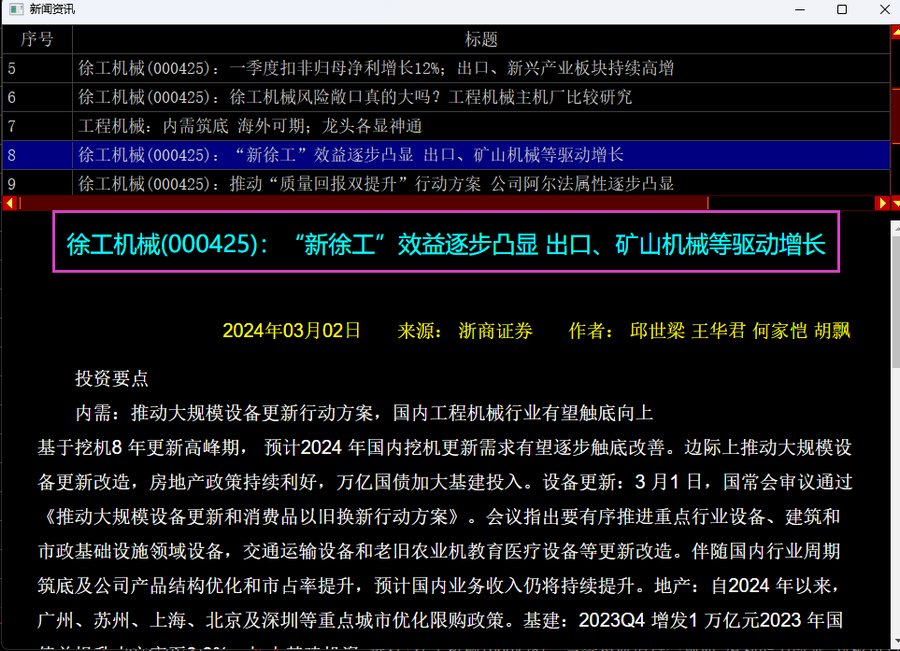Select news row 5 about 一季度扣非归母净利
Screen dimensions: 900x651
click(x=376, y=68)
